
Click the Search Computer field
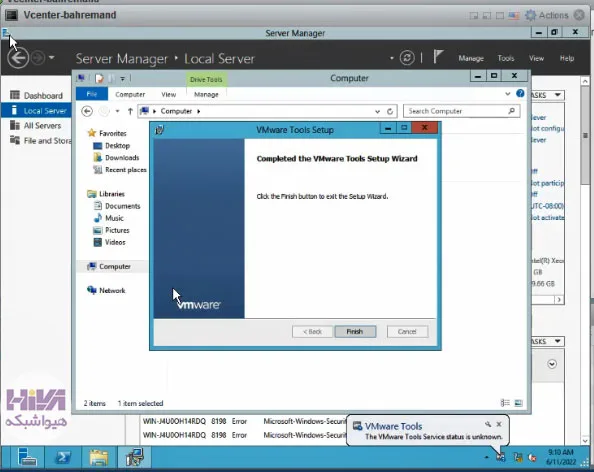point(461,111)
